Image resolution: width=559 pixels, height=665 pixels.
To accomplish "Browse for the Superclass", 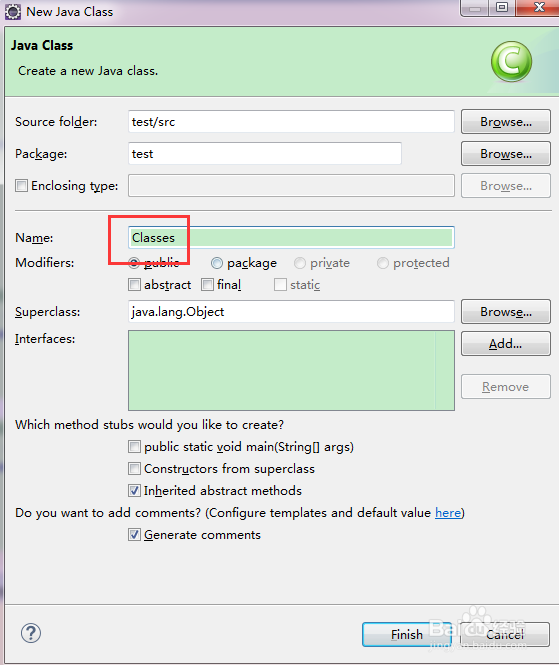I will (506, 312).
